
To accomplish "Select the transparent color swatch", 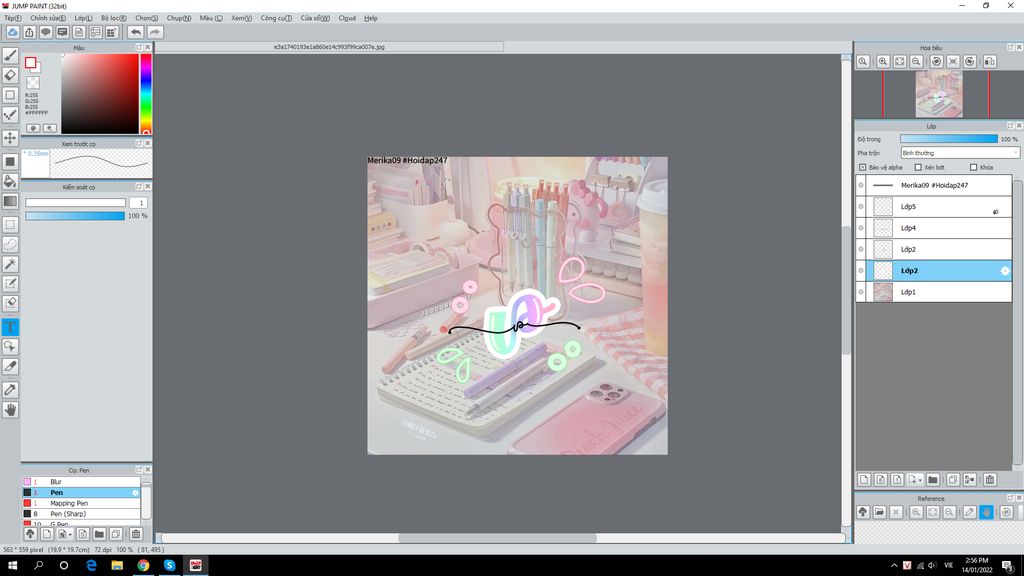I will pyautogui.click(x=33, y=82).
